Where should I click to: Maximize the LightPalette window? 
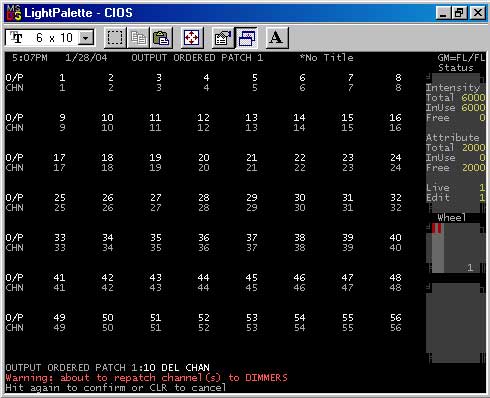(459, 13)
